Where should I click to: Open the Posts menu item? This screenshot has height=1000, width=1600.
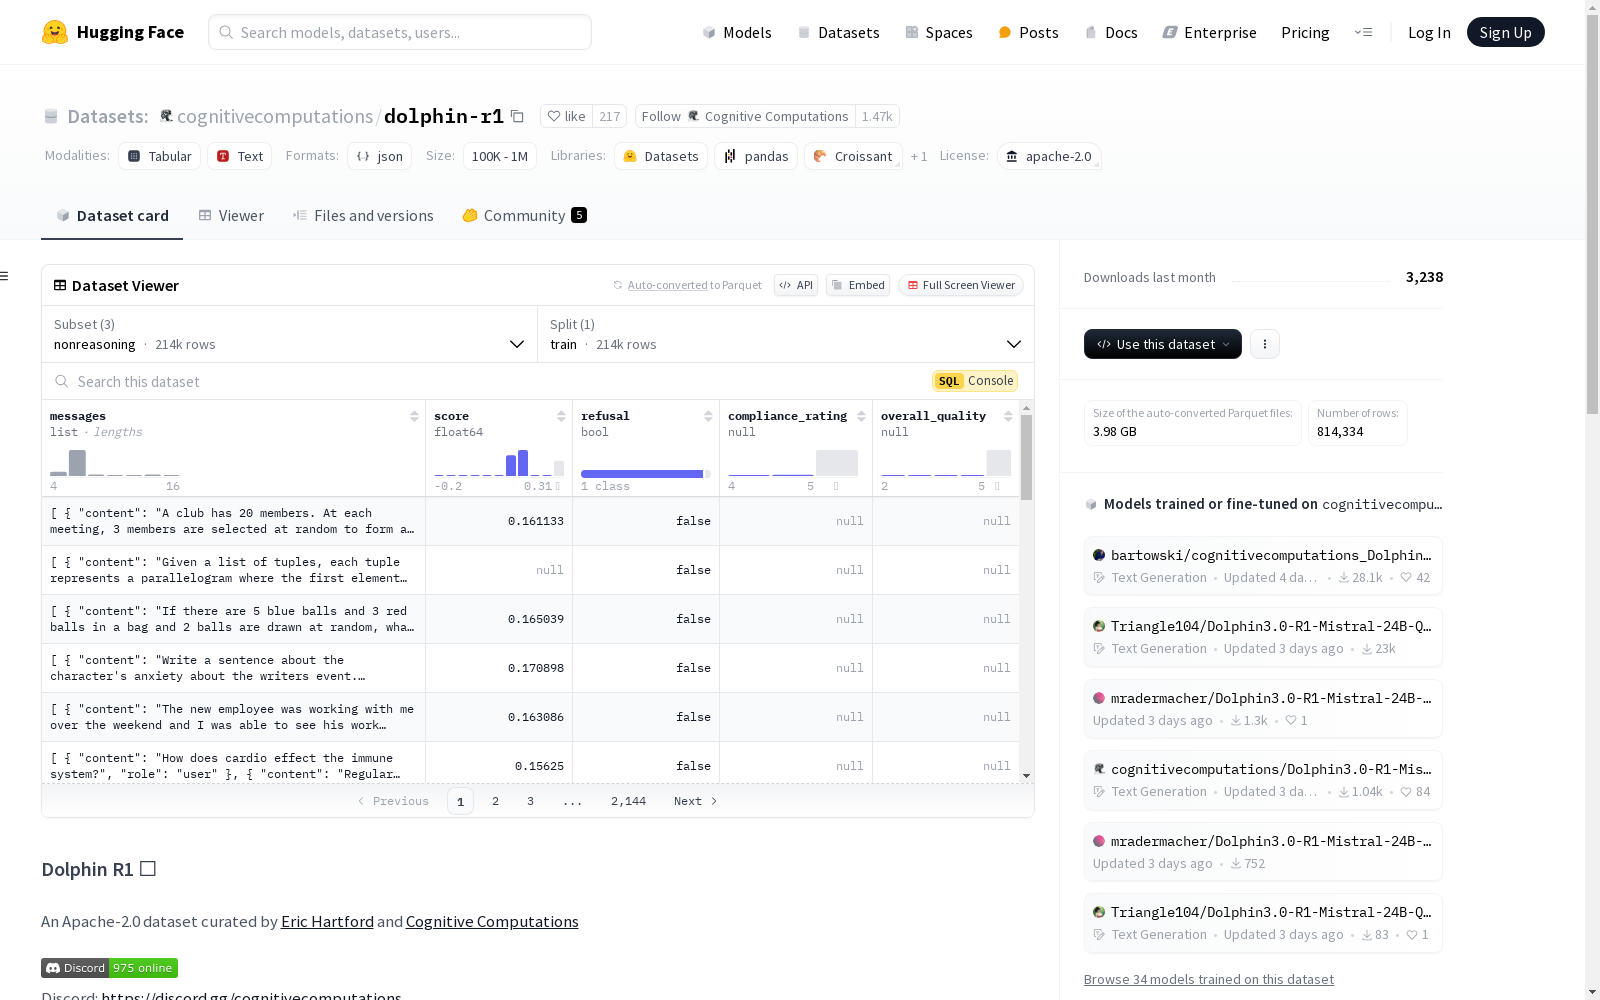[1028, 32]
